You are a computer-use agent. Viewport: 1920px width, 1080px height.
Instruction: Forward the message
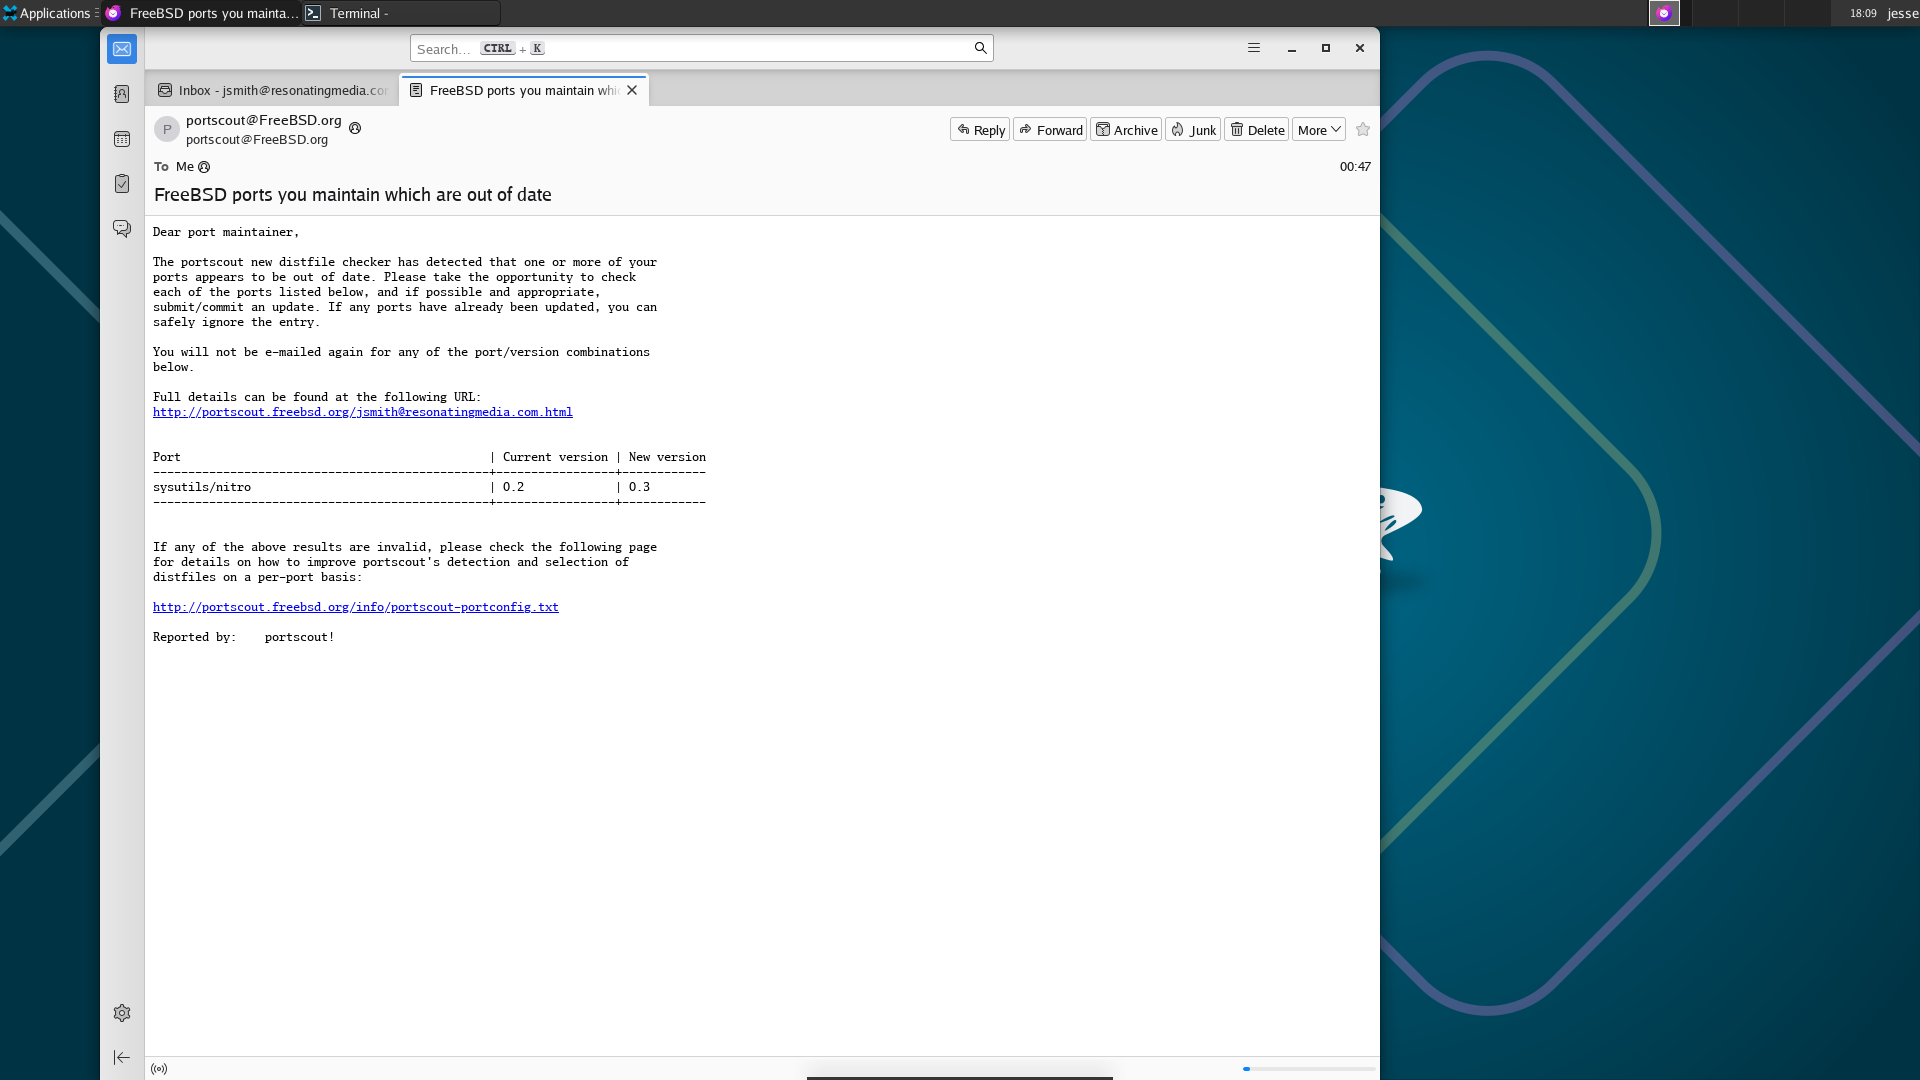tap(1050, 130)
